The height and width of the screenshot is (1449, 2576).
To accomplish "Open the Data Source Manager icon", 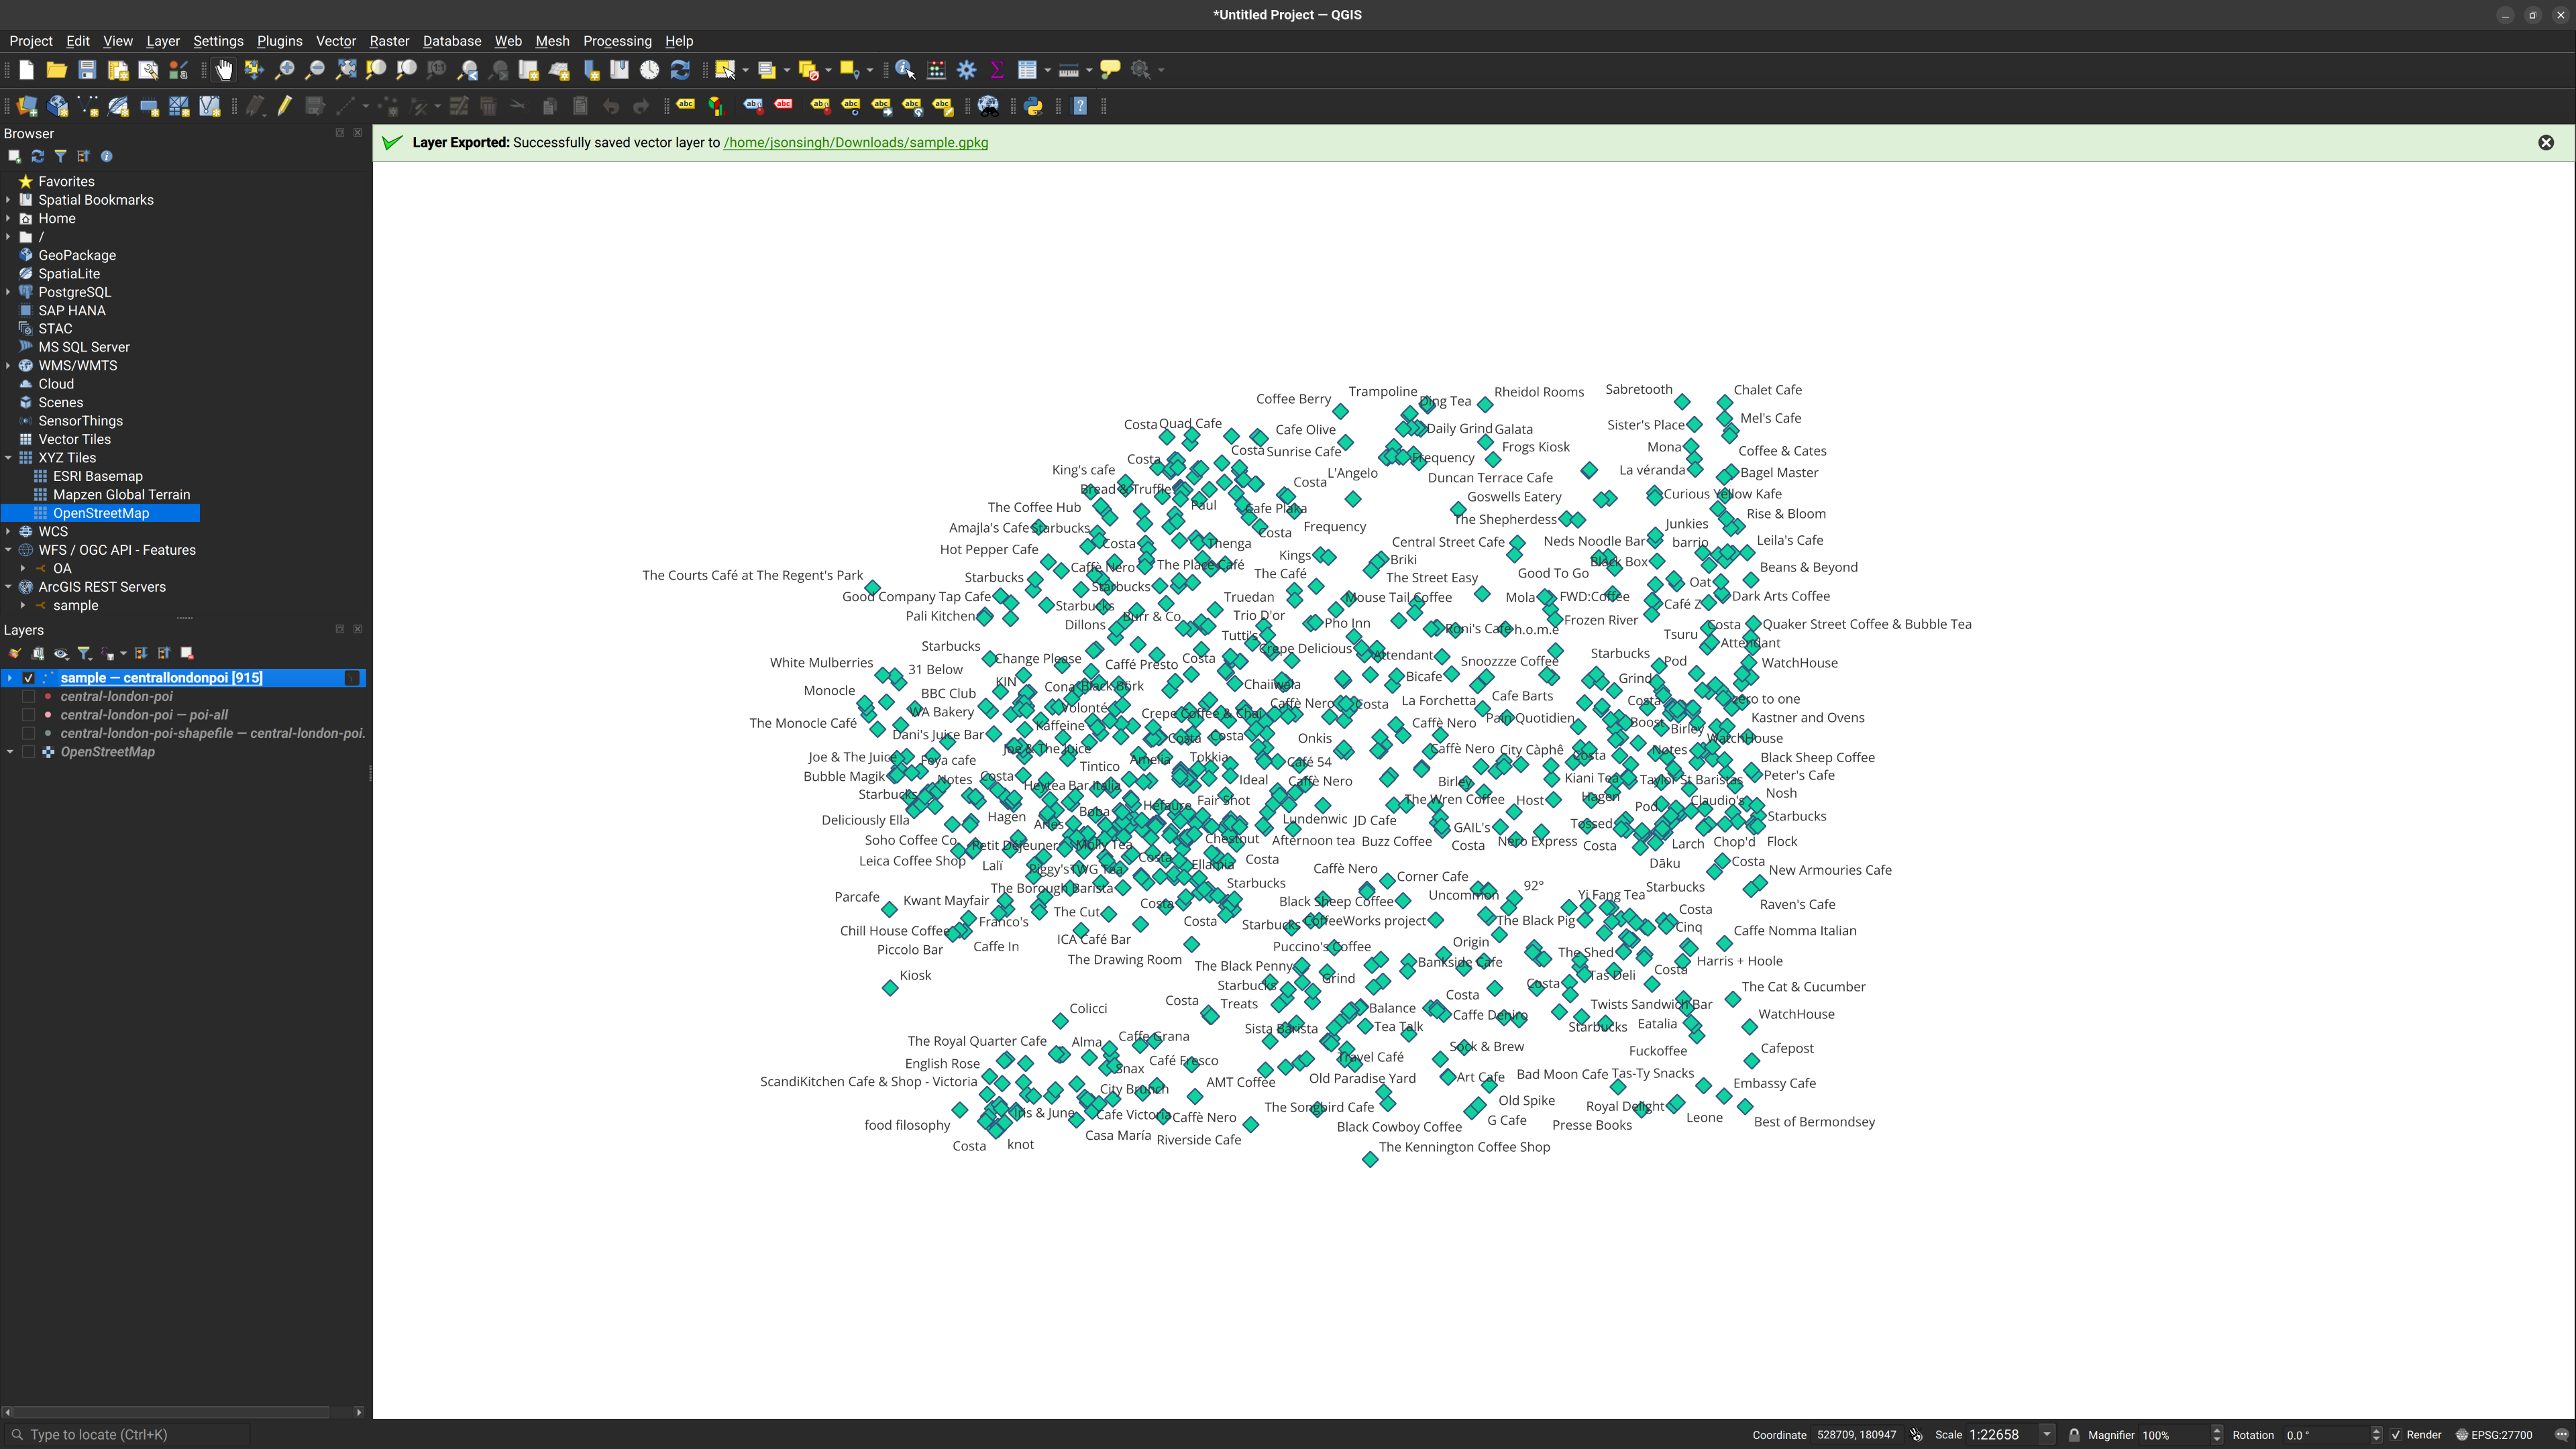I will [x=27, y=106].
